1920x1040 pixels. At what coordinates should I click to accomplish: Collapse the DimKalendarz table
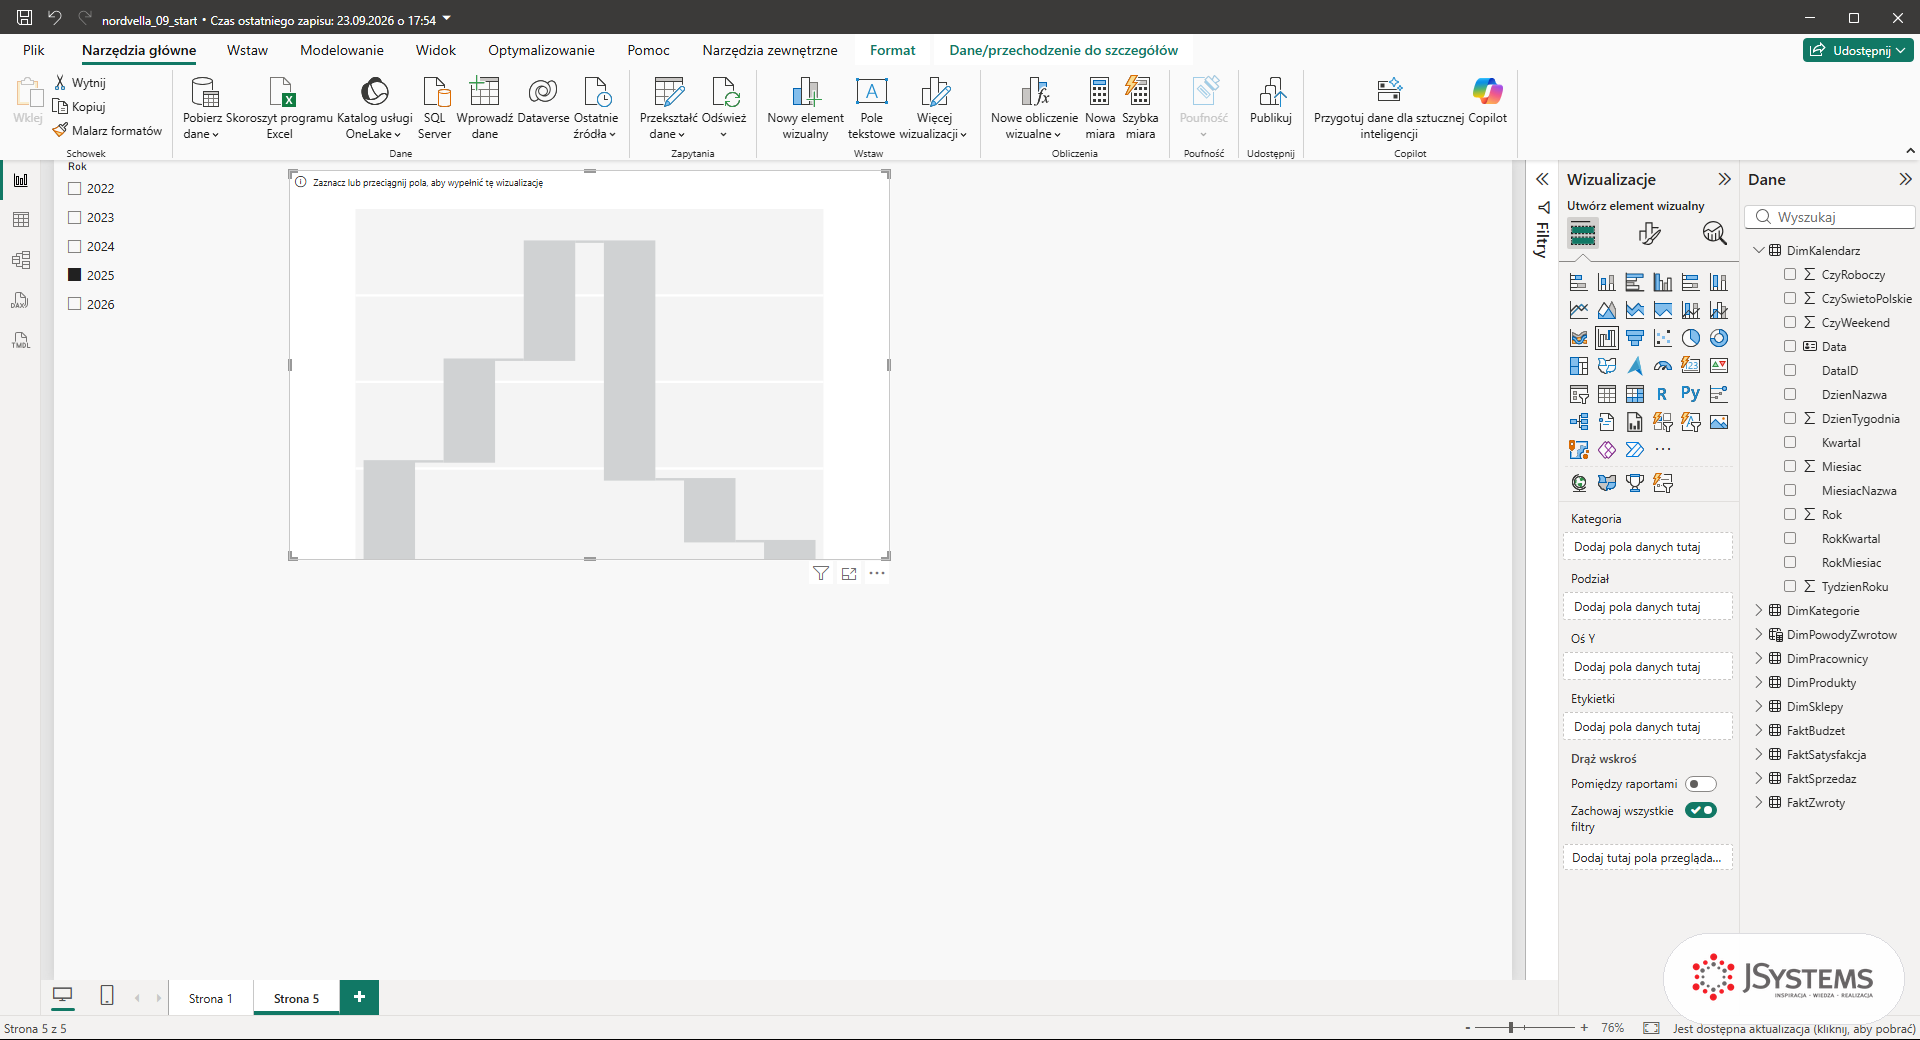click(1759, 250)
